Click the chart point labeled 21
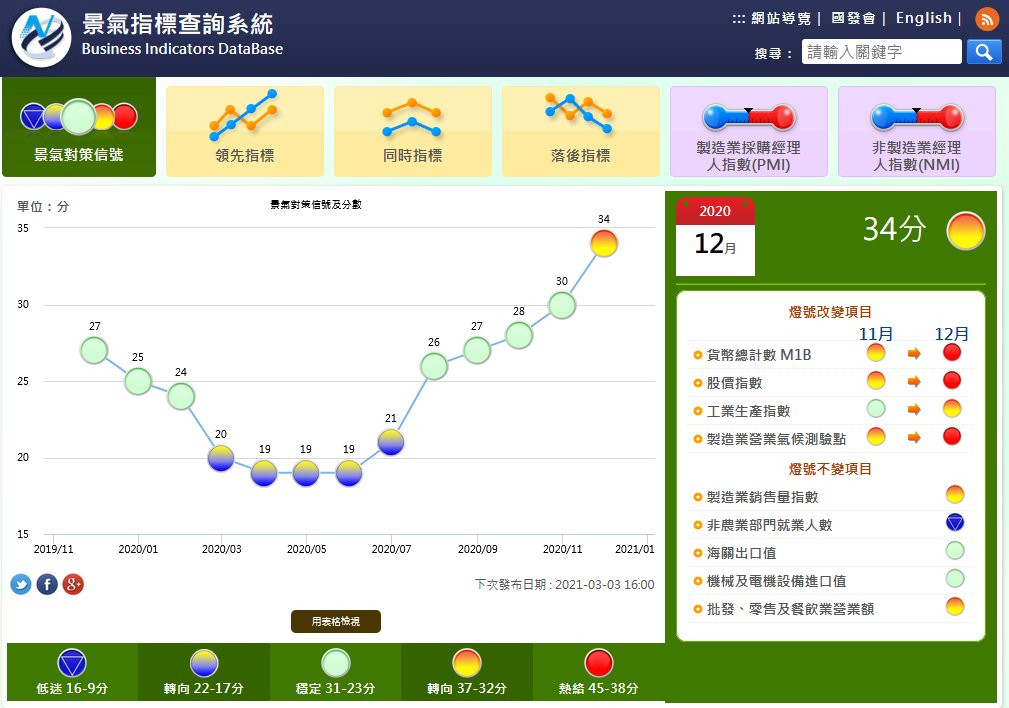Viewport: 1009px width, 708px height. pos(391,442)
